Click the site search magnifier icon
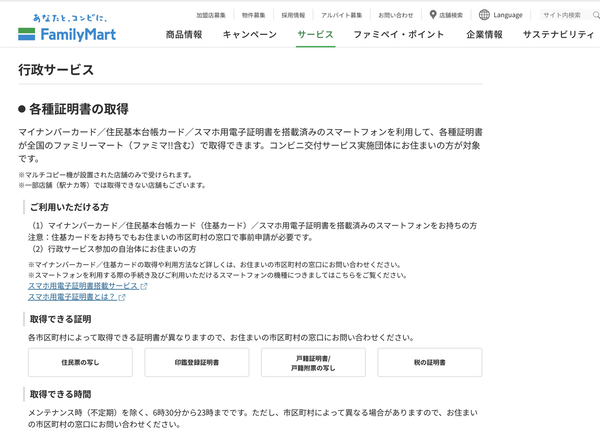This screenshot has width=600, height=442. click(x=596, y=15)
